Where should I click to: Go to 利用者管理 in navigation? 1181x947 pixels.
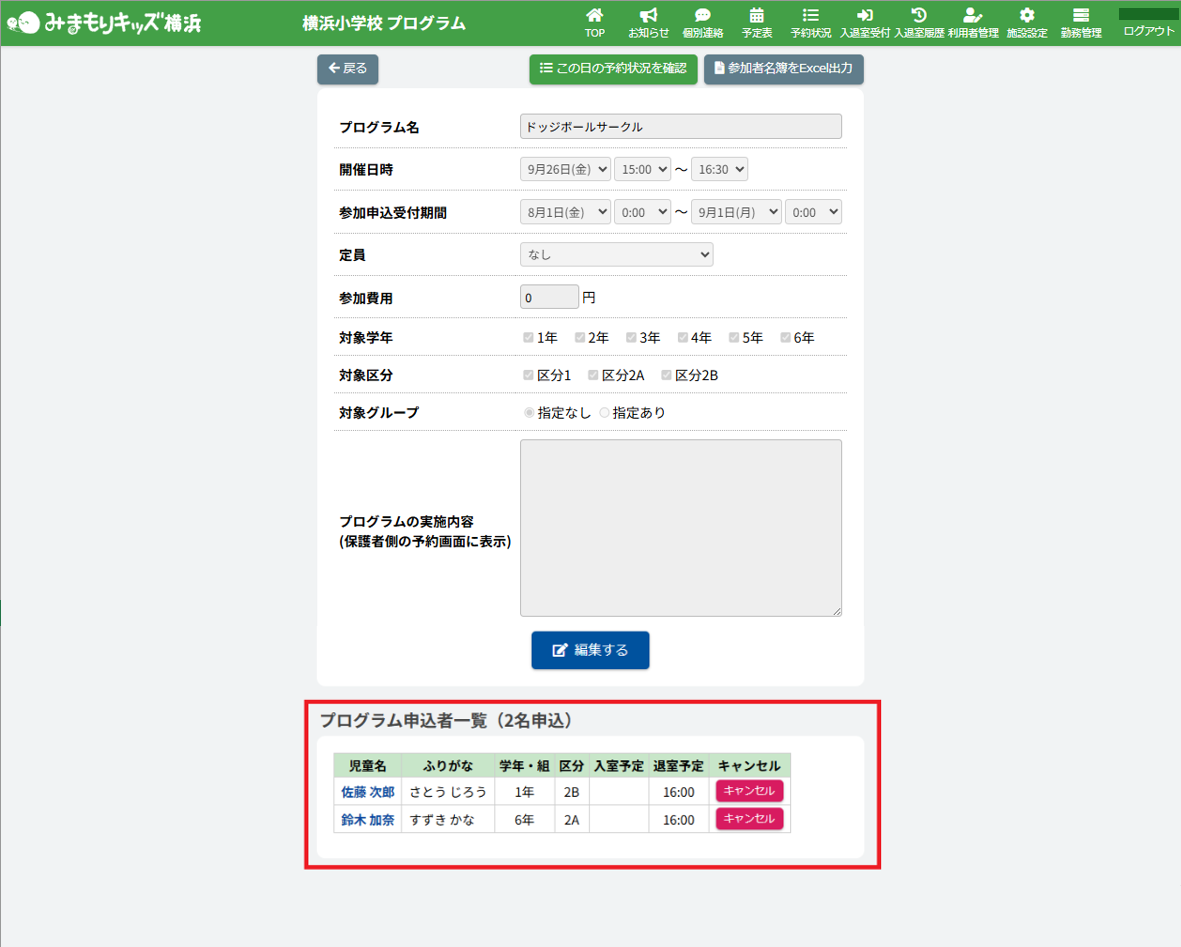973,22
